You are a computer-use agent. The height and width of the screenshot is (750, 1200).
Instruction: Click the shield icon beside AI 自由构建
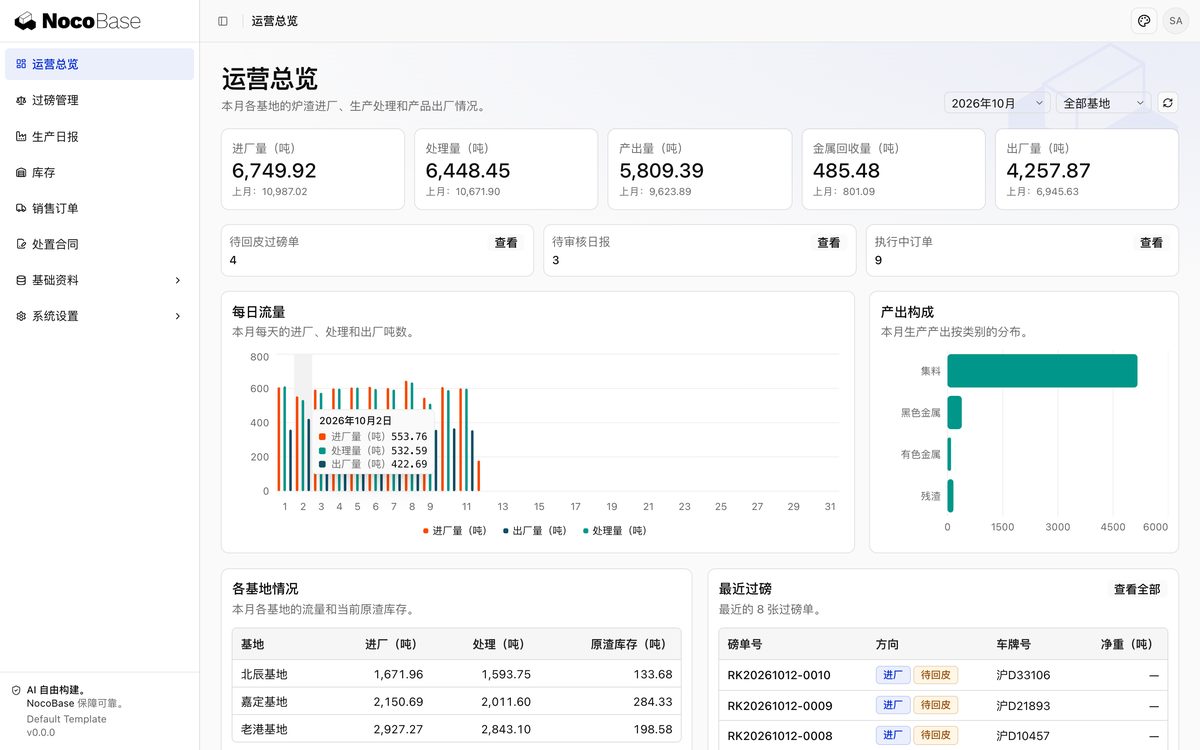16,690
